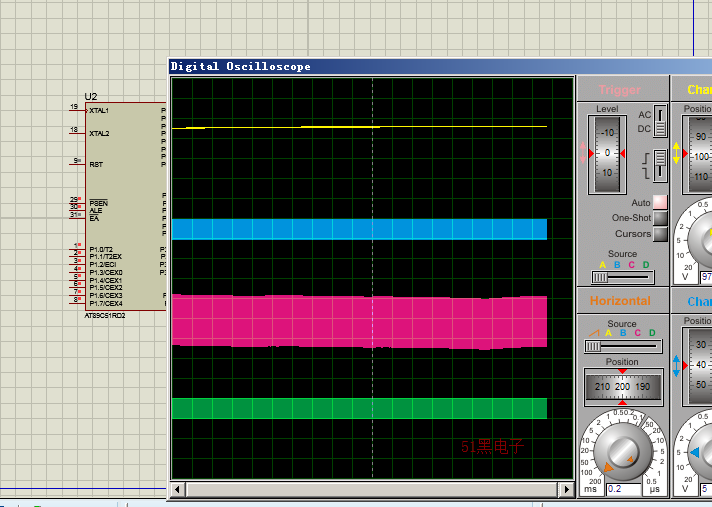
Task: Click the P1.4/CEX1 pin label
Action: (105, 280)
